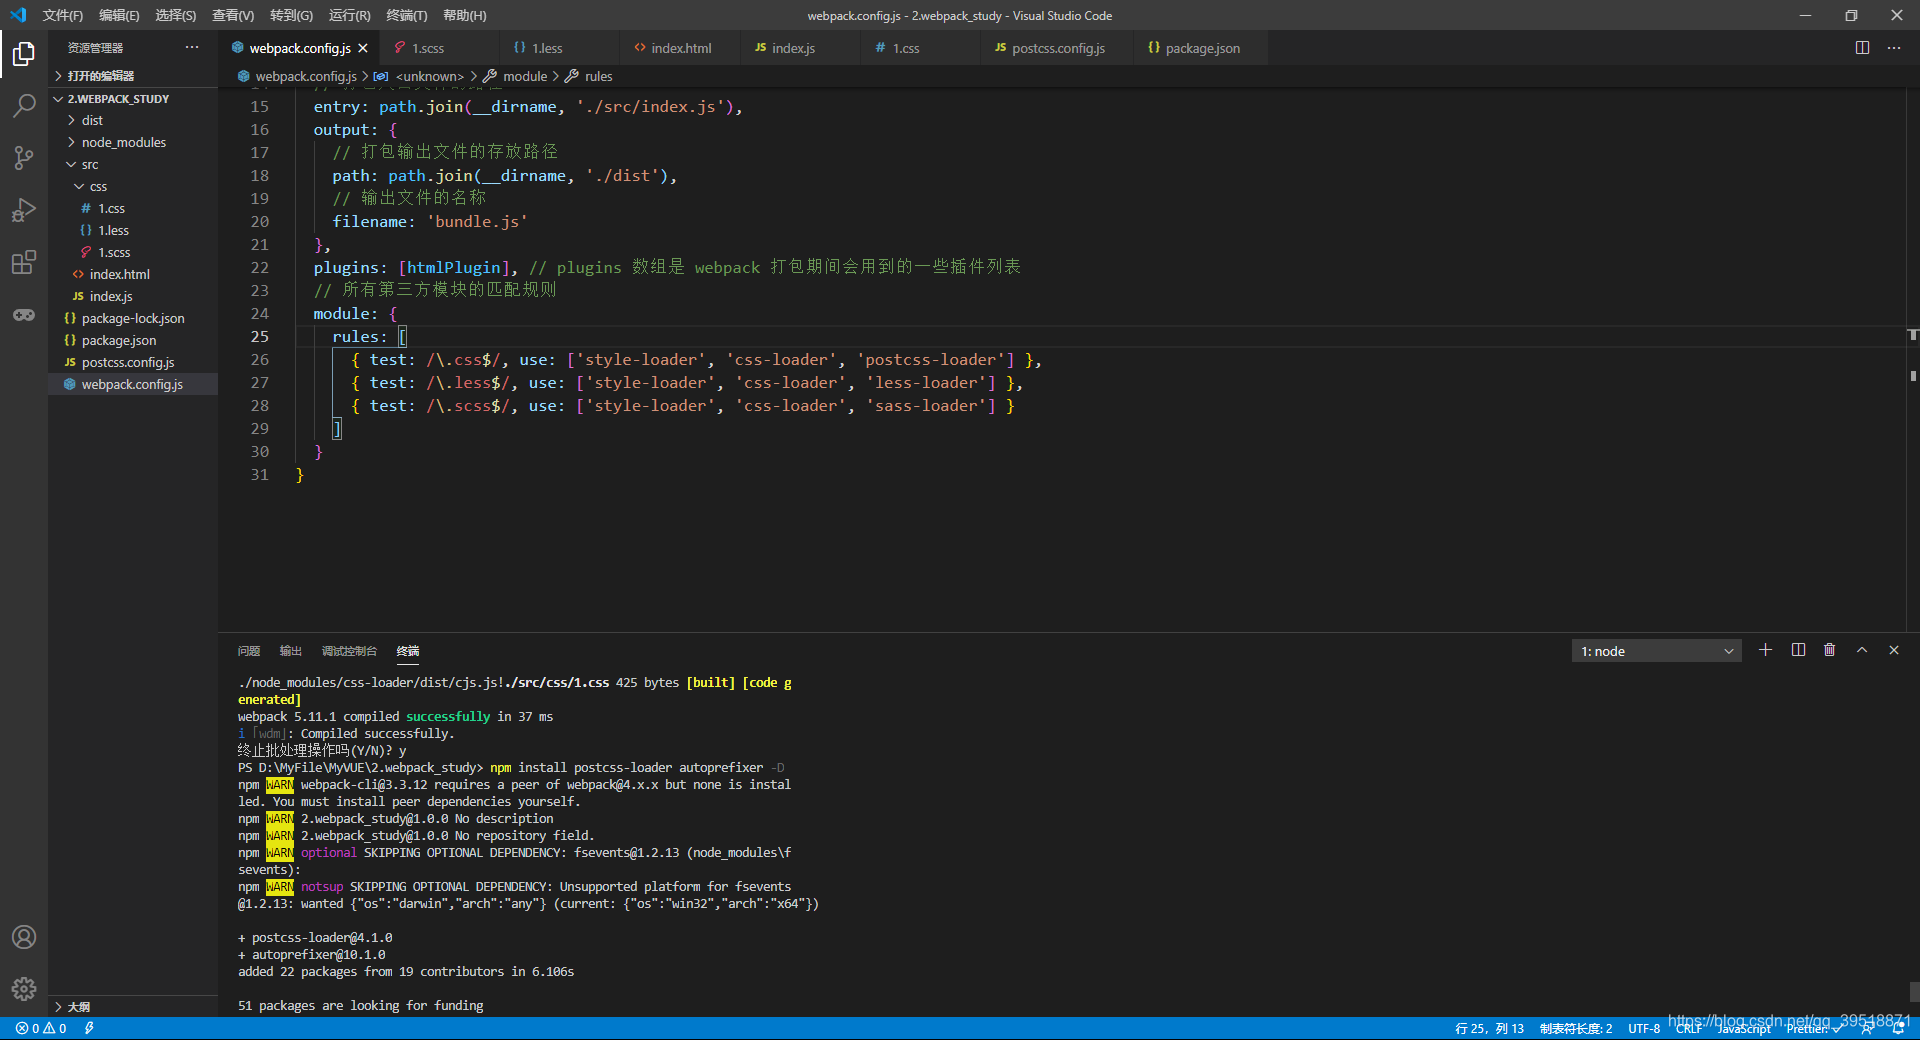The height and width of the screenshot is (1040, 1920).
Task: Split the terminal panel
Action: [1798, 650]
